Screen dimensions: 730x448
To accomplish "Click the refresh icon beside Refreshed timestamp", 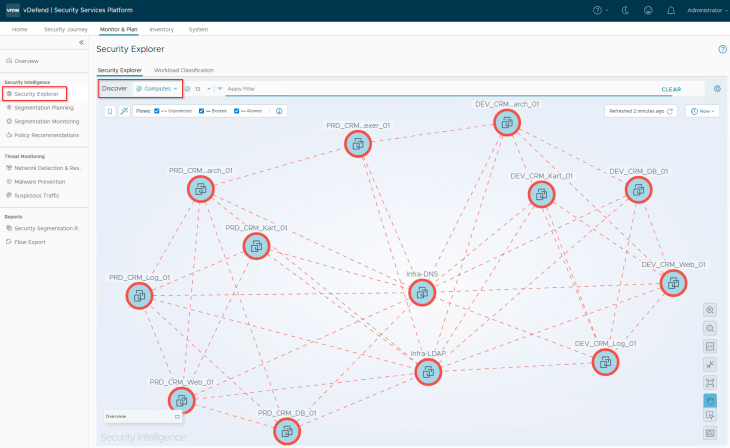I will pos(670,111).
